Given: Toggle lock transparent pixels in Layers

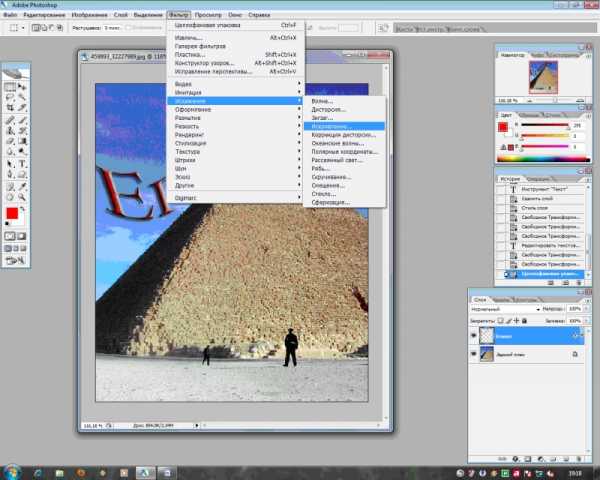Looking at the screenshot, I should click(500, 321).
